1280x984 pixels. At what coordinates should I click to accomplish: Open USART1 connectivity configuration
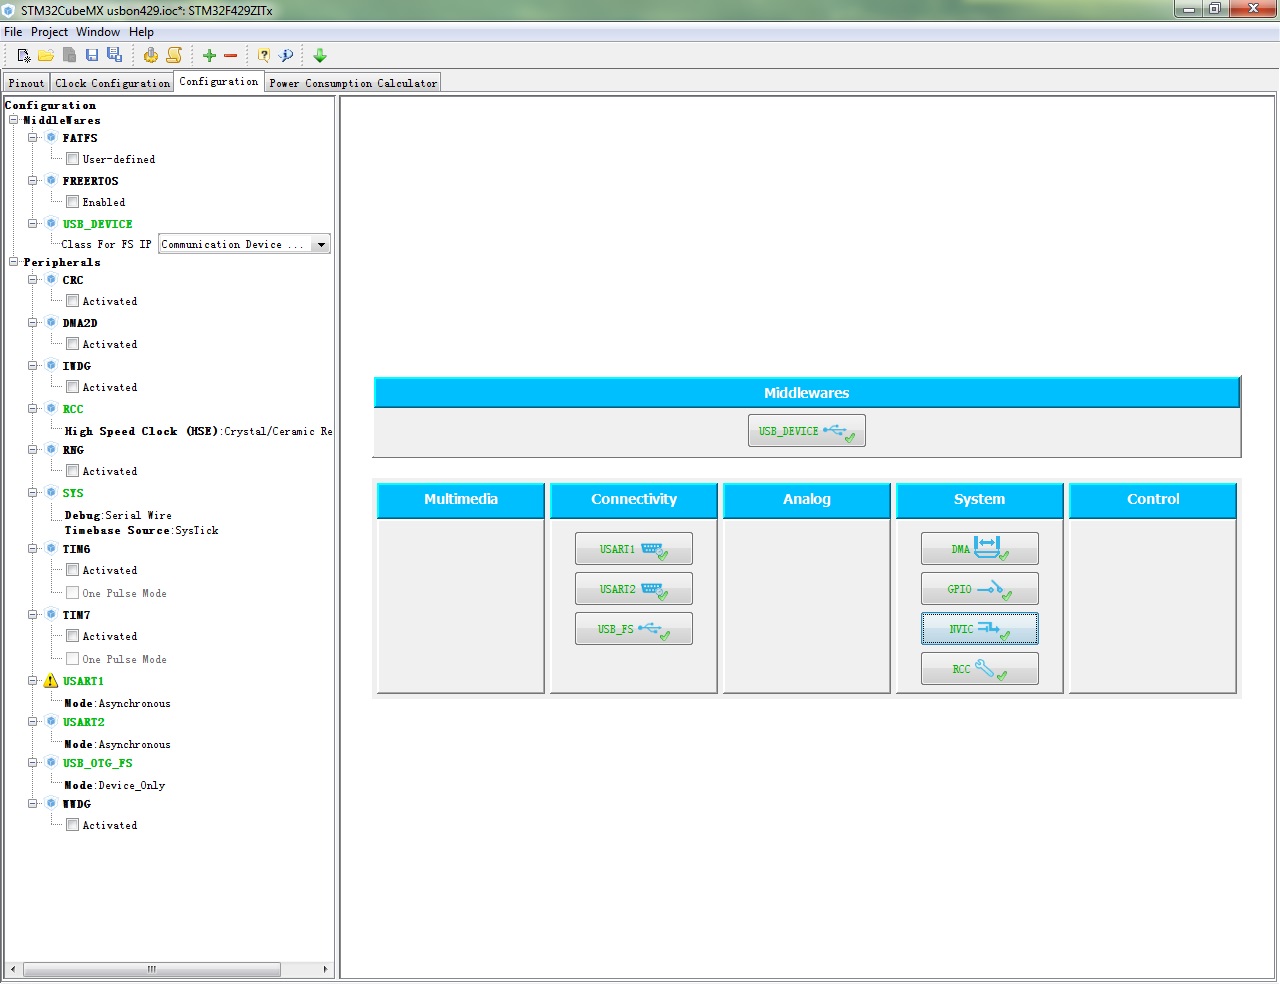tap(633, 549)
